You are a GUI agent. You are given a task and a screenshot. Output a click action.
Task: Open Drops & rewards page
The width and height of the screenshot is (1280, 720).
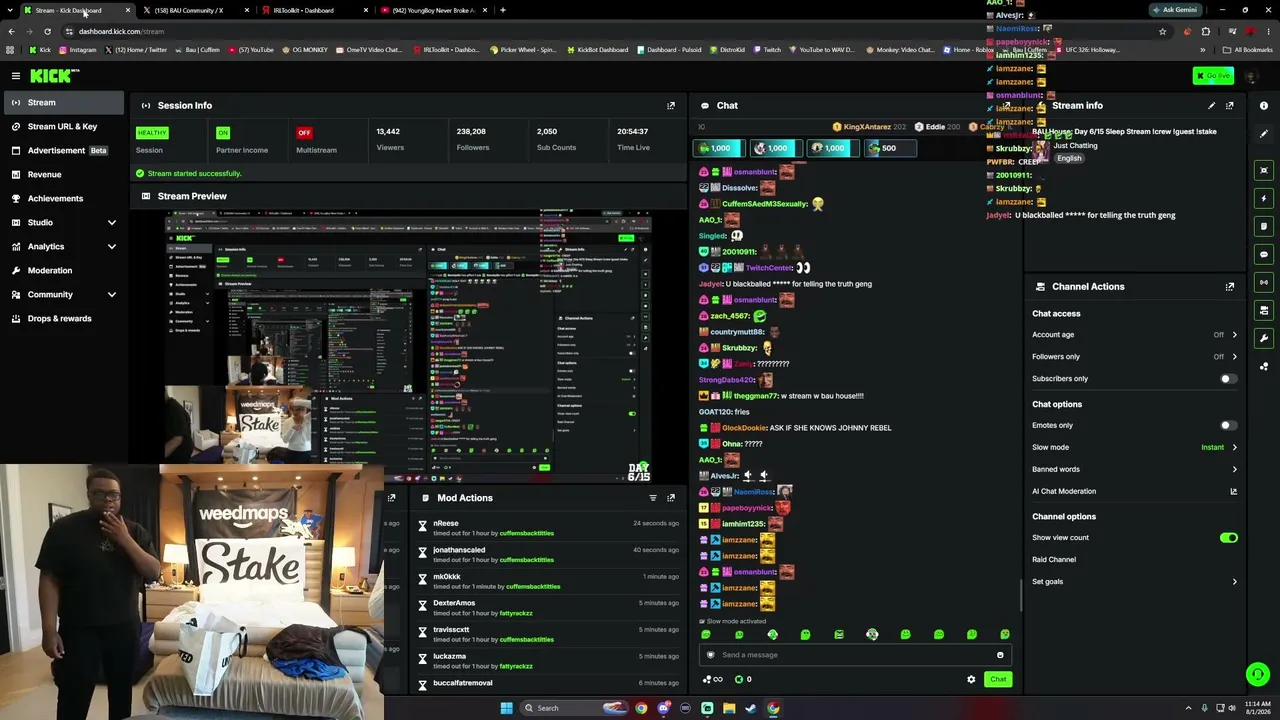pos(63,319)
